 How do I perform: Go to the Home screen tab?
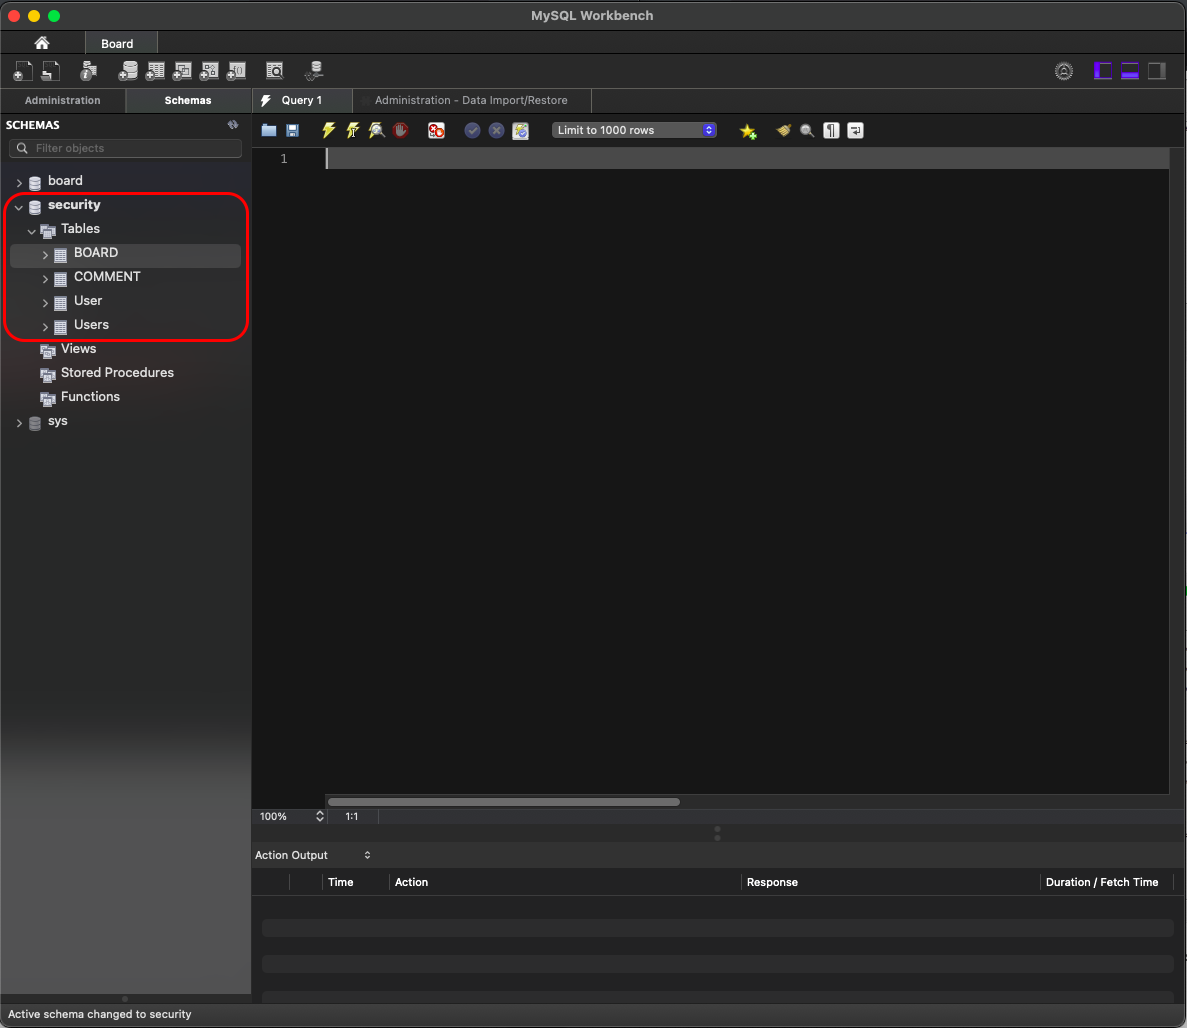[42, 43]
